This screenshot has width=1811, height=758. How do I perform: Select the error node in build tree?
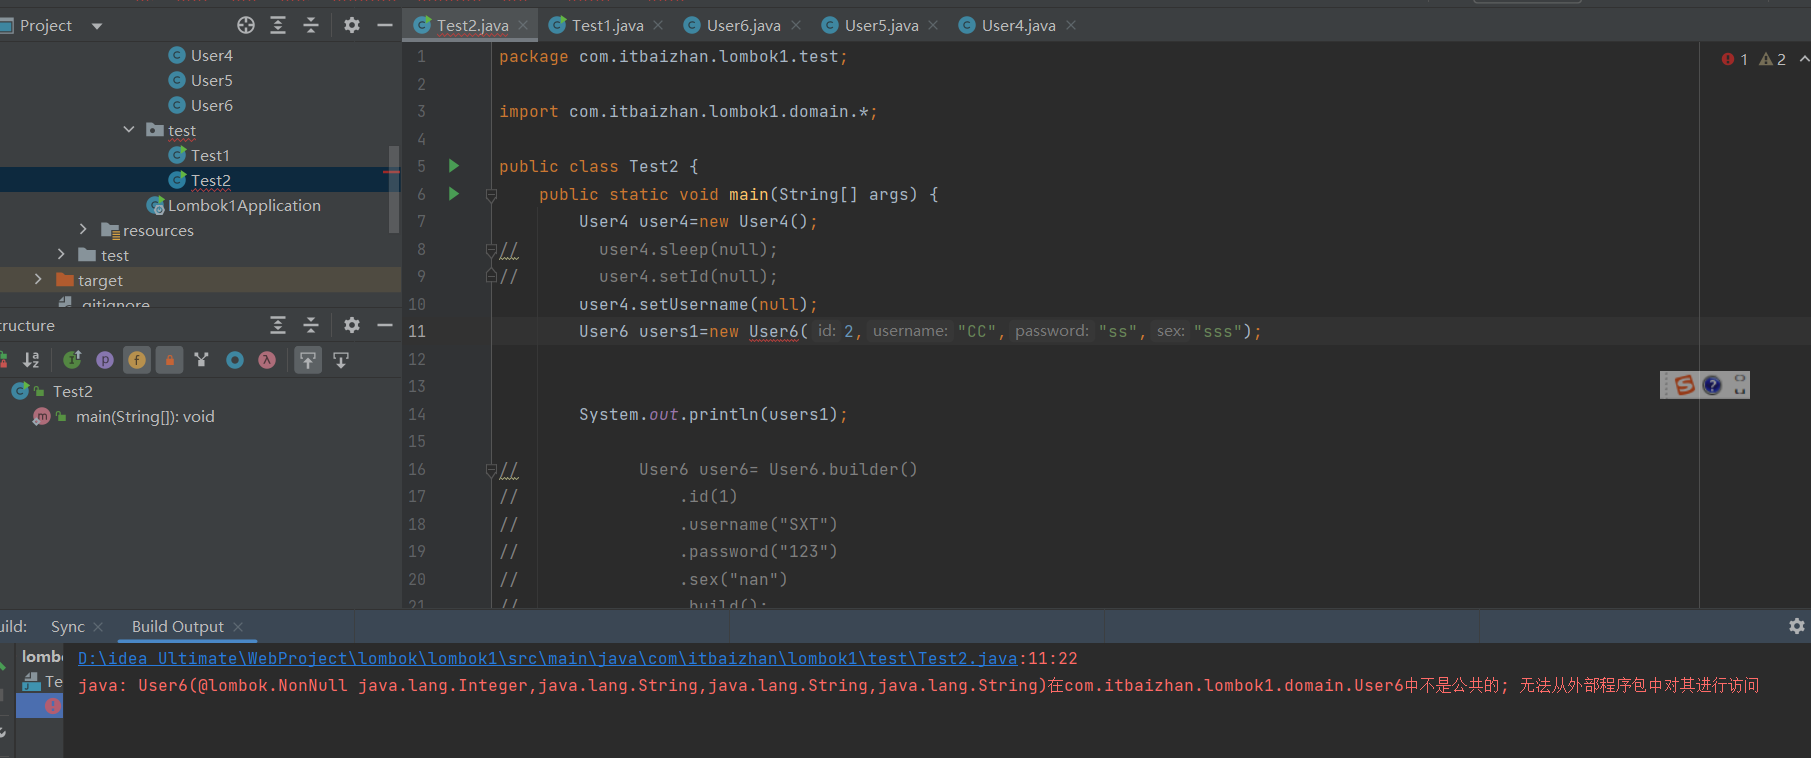coord(40,706)
